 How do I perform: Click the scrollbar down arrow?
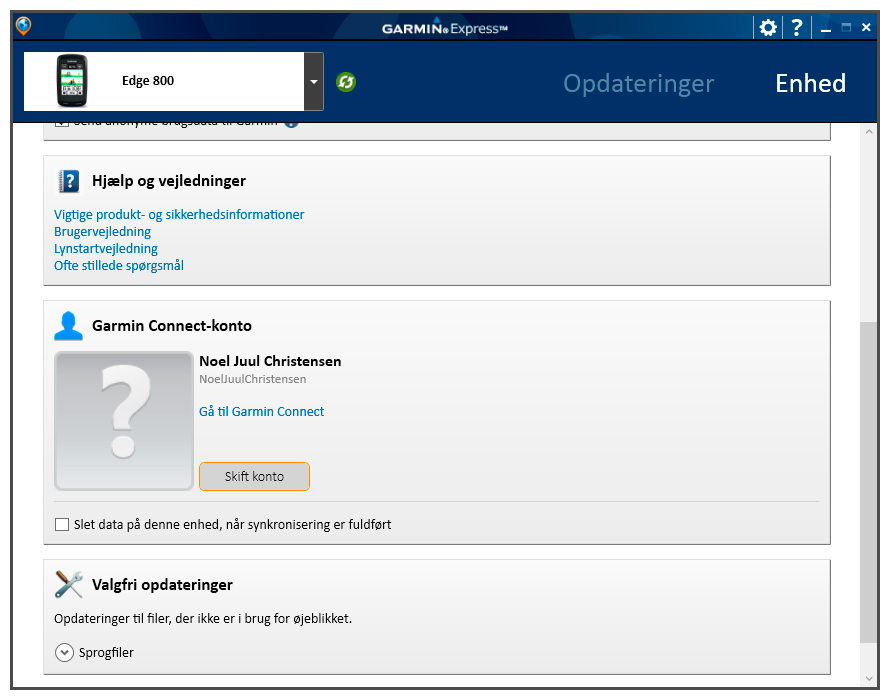coord(869,678)
